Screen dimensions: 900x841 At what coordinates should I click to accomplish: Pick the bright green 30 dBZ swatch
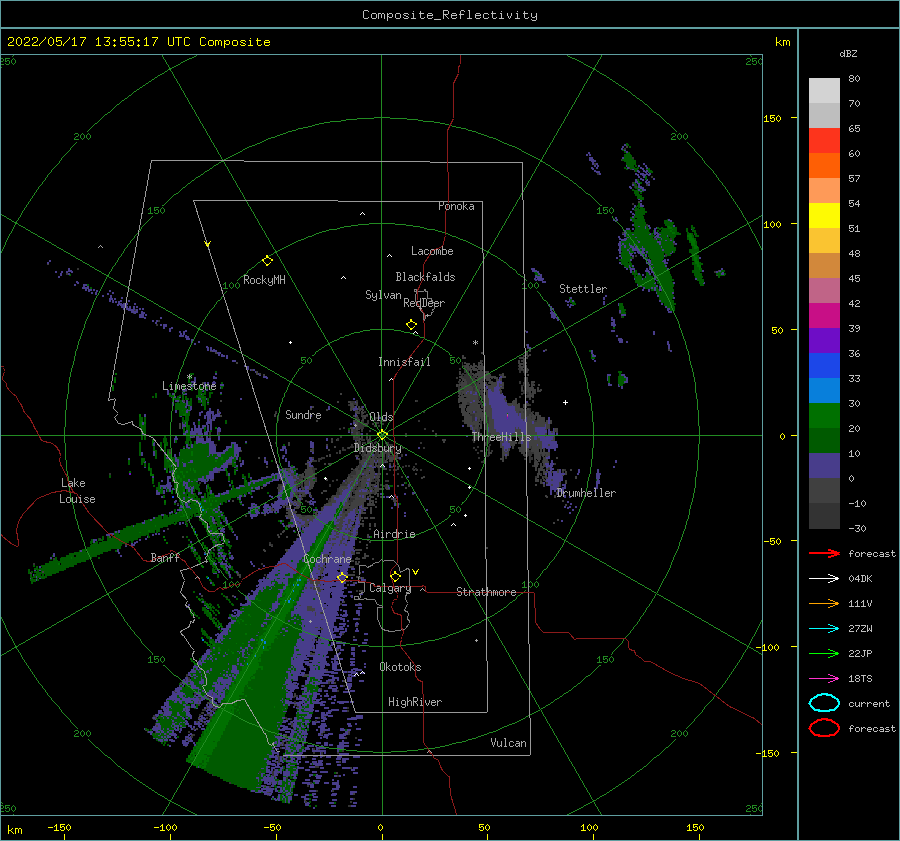point(824,416)
